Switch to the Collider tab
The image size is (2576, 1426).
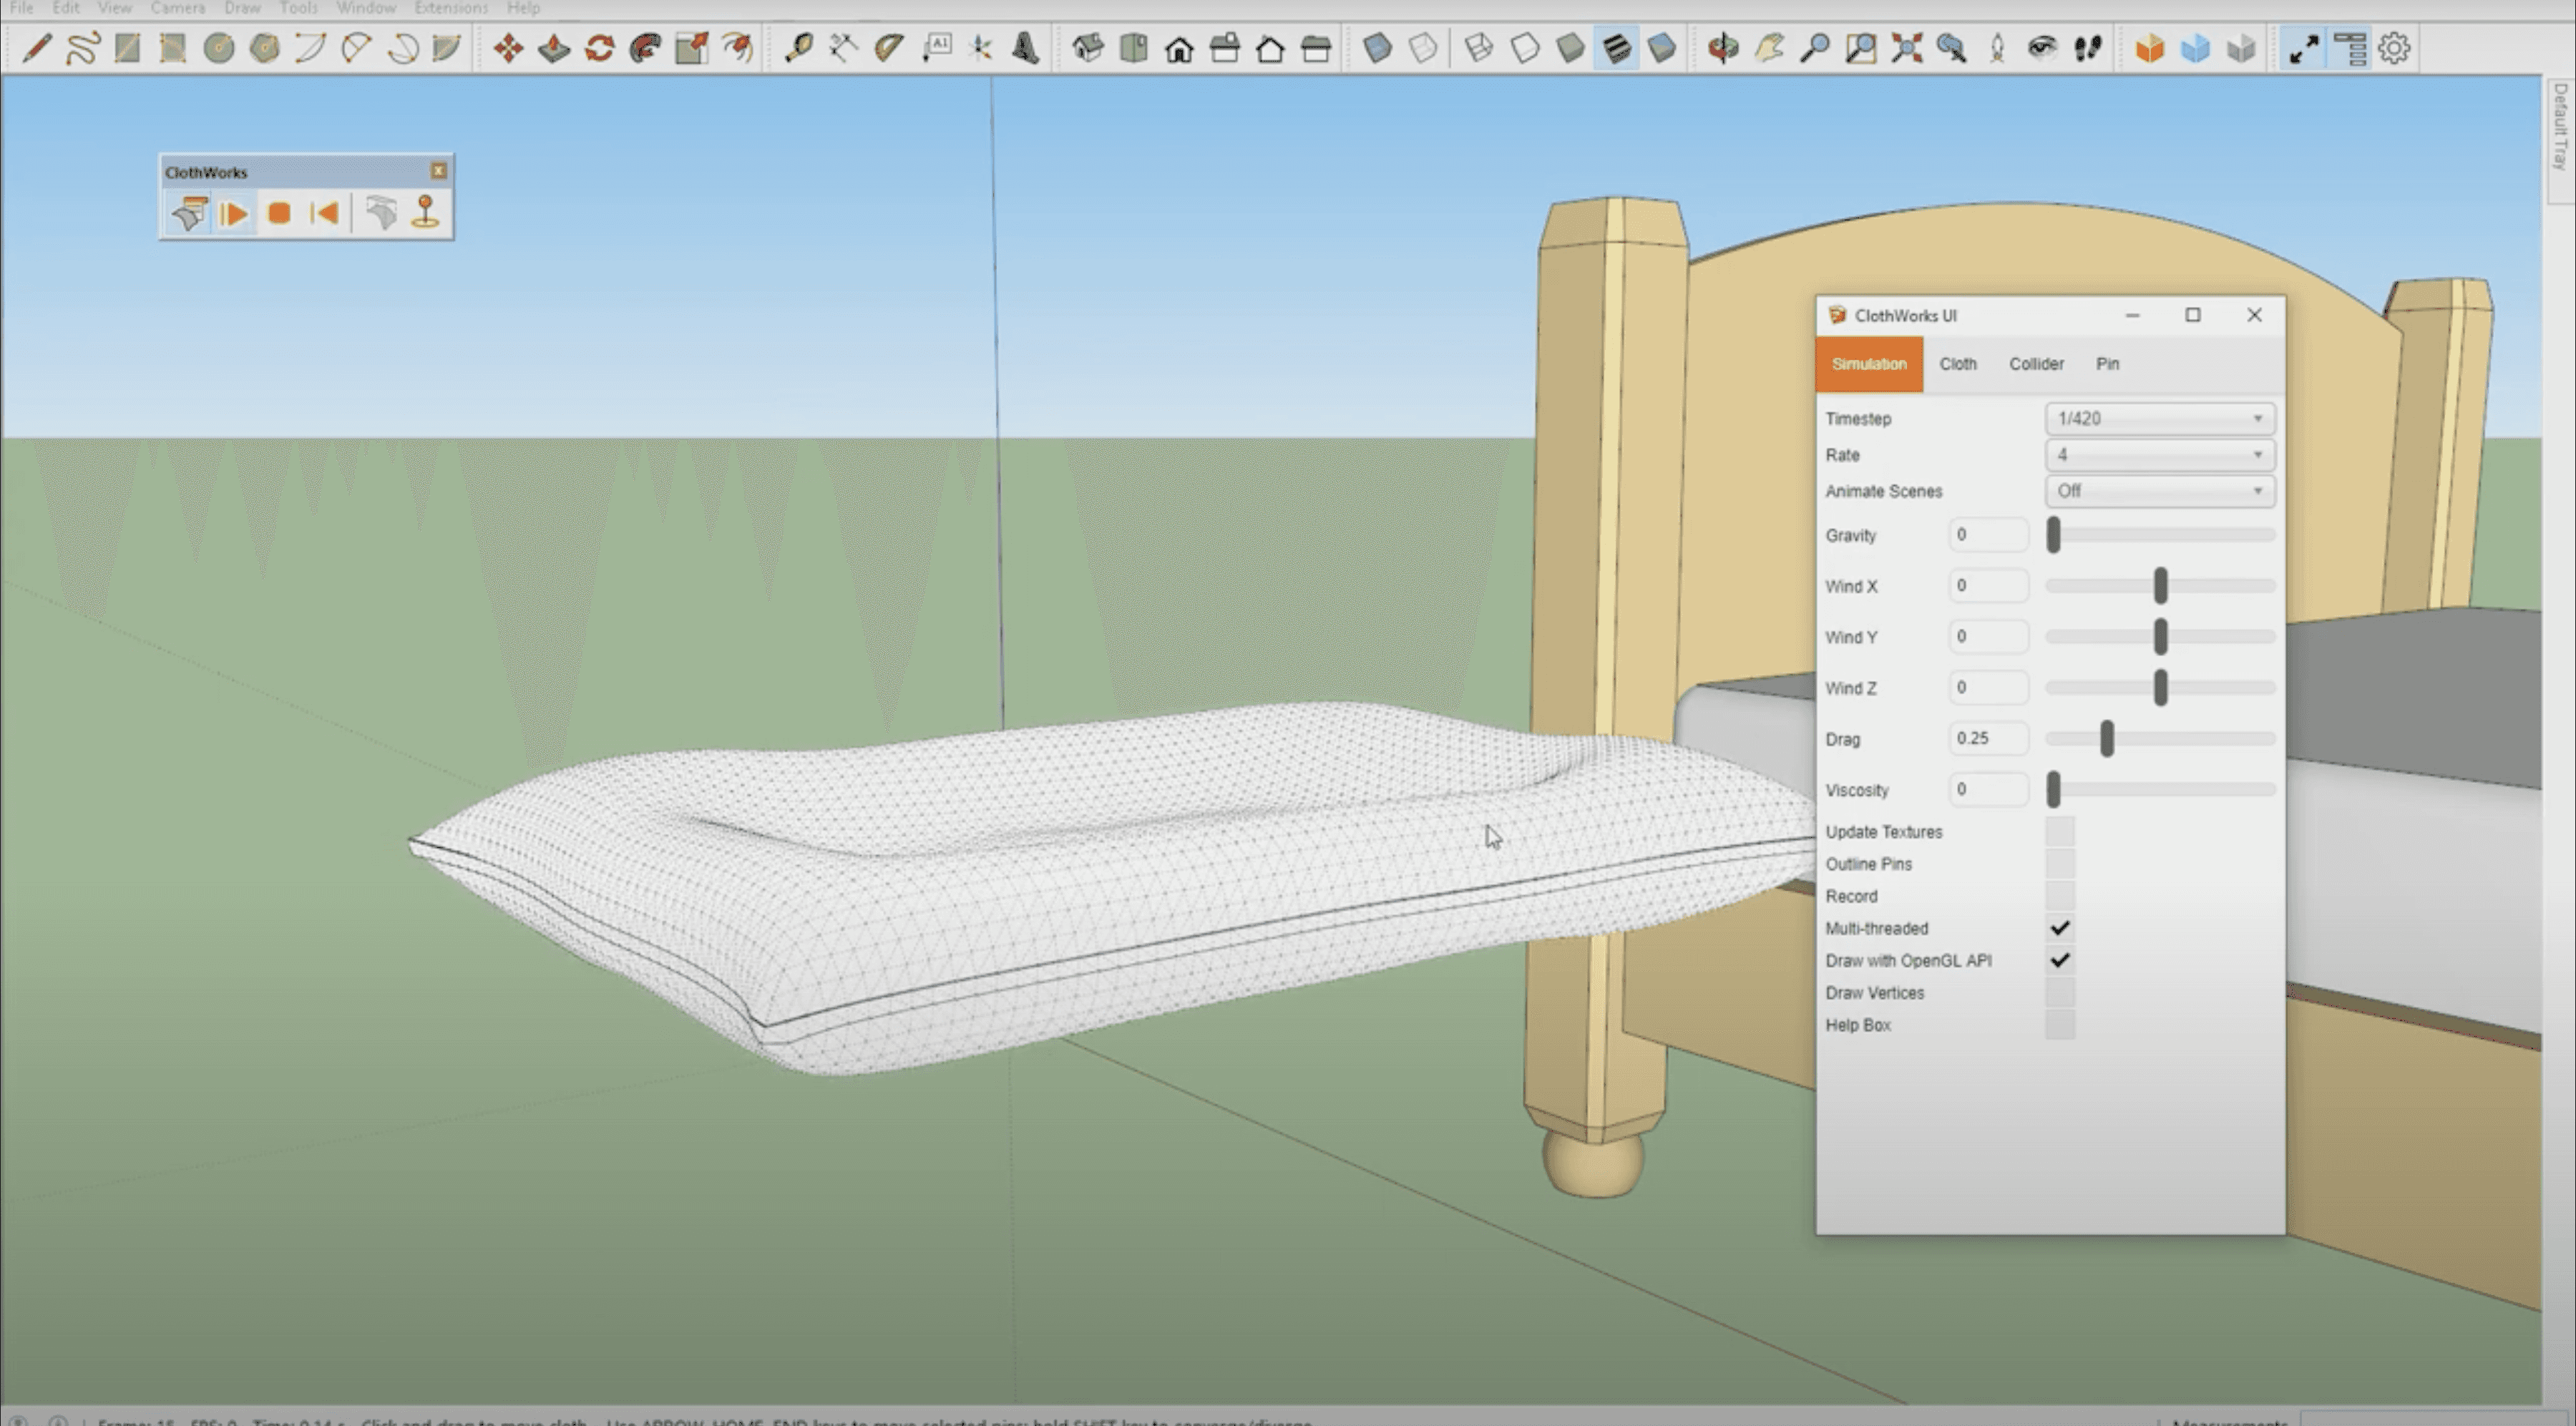point(2036,364)
